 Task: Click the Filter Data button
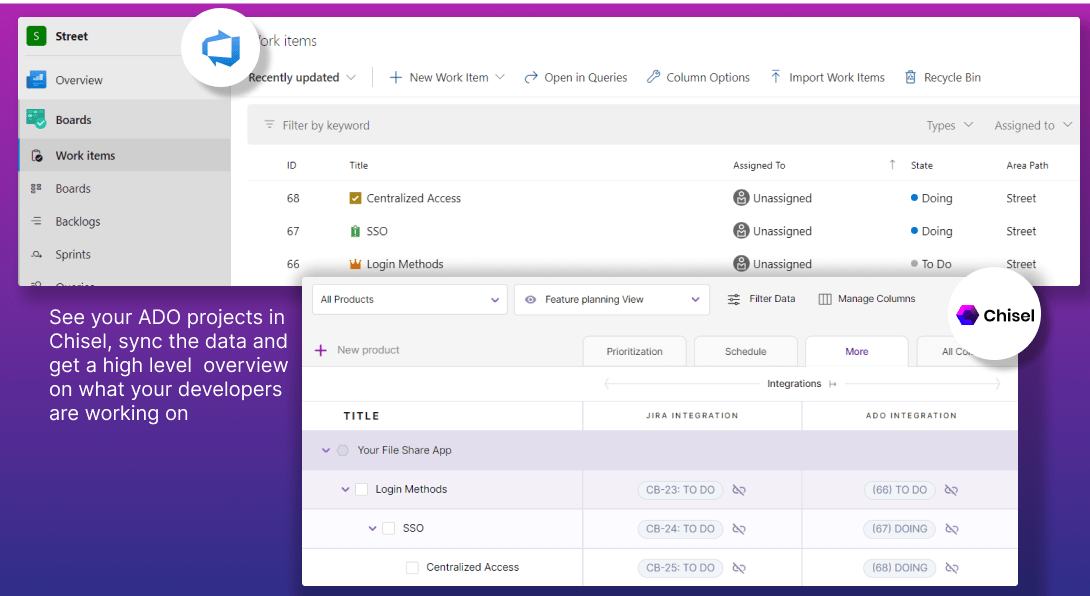[761, 299]
